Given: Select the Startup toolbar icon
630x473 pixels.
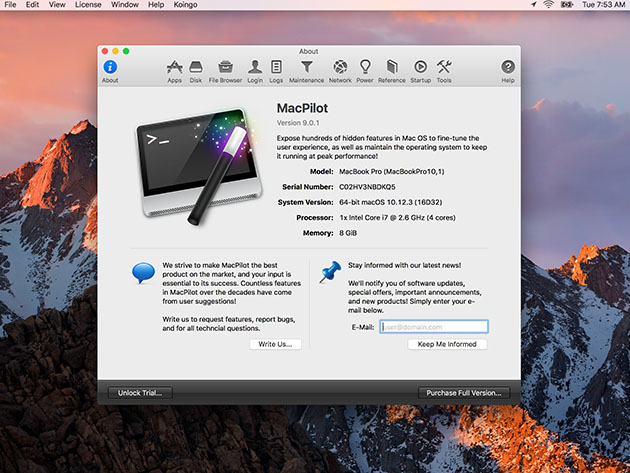Looking at the screenshot, I should click(420, 68).
